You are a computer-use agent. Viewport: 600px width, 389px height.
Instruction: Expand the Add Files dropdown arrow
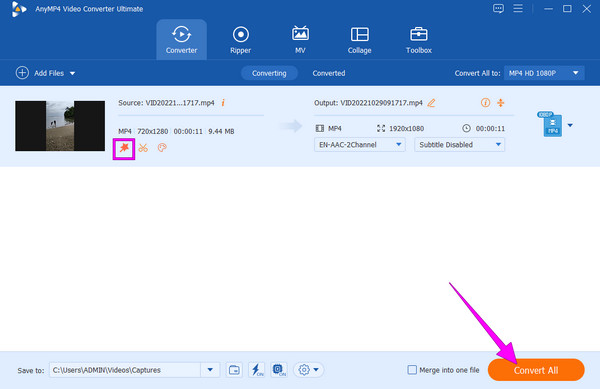point(72,73)
